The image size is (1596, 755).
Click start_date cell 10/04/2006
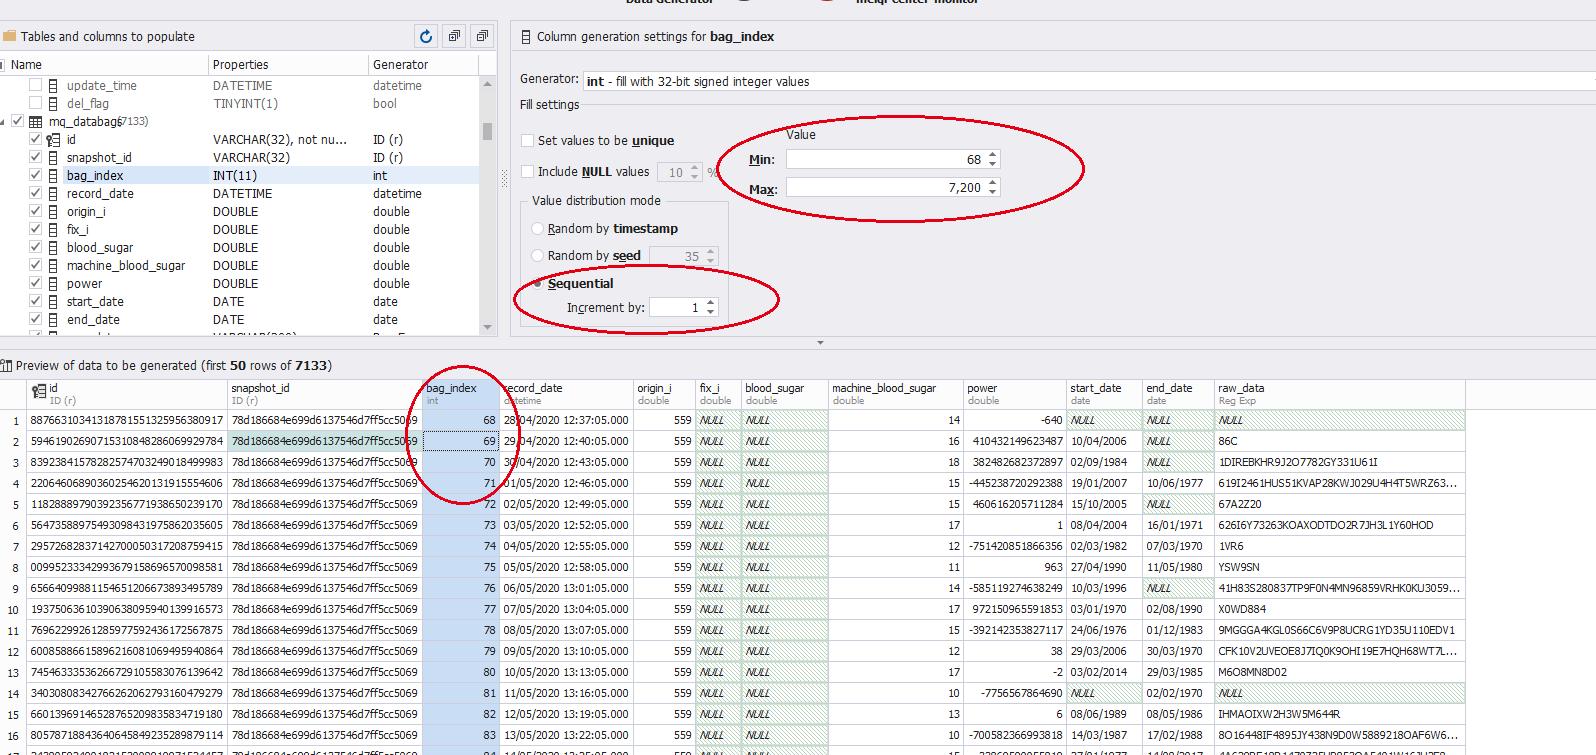coord(1104,441)
